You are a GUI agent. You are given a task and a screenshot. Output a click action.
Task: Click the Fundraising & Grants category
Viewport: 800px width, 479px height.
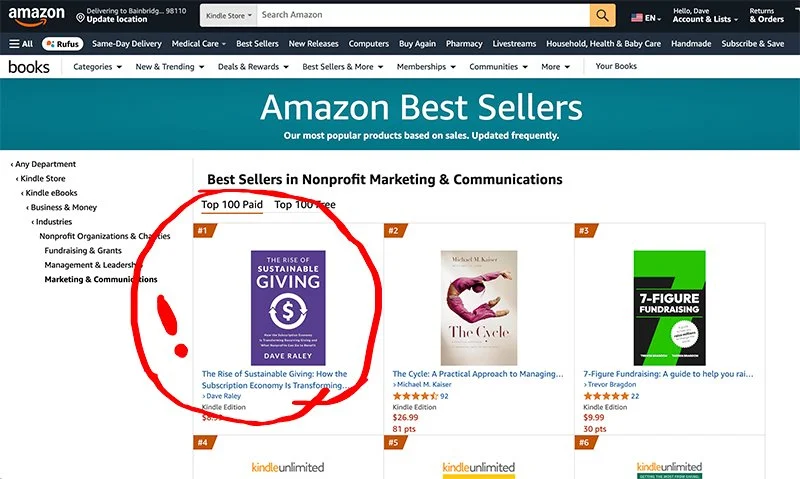(83, 250)
